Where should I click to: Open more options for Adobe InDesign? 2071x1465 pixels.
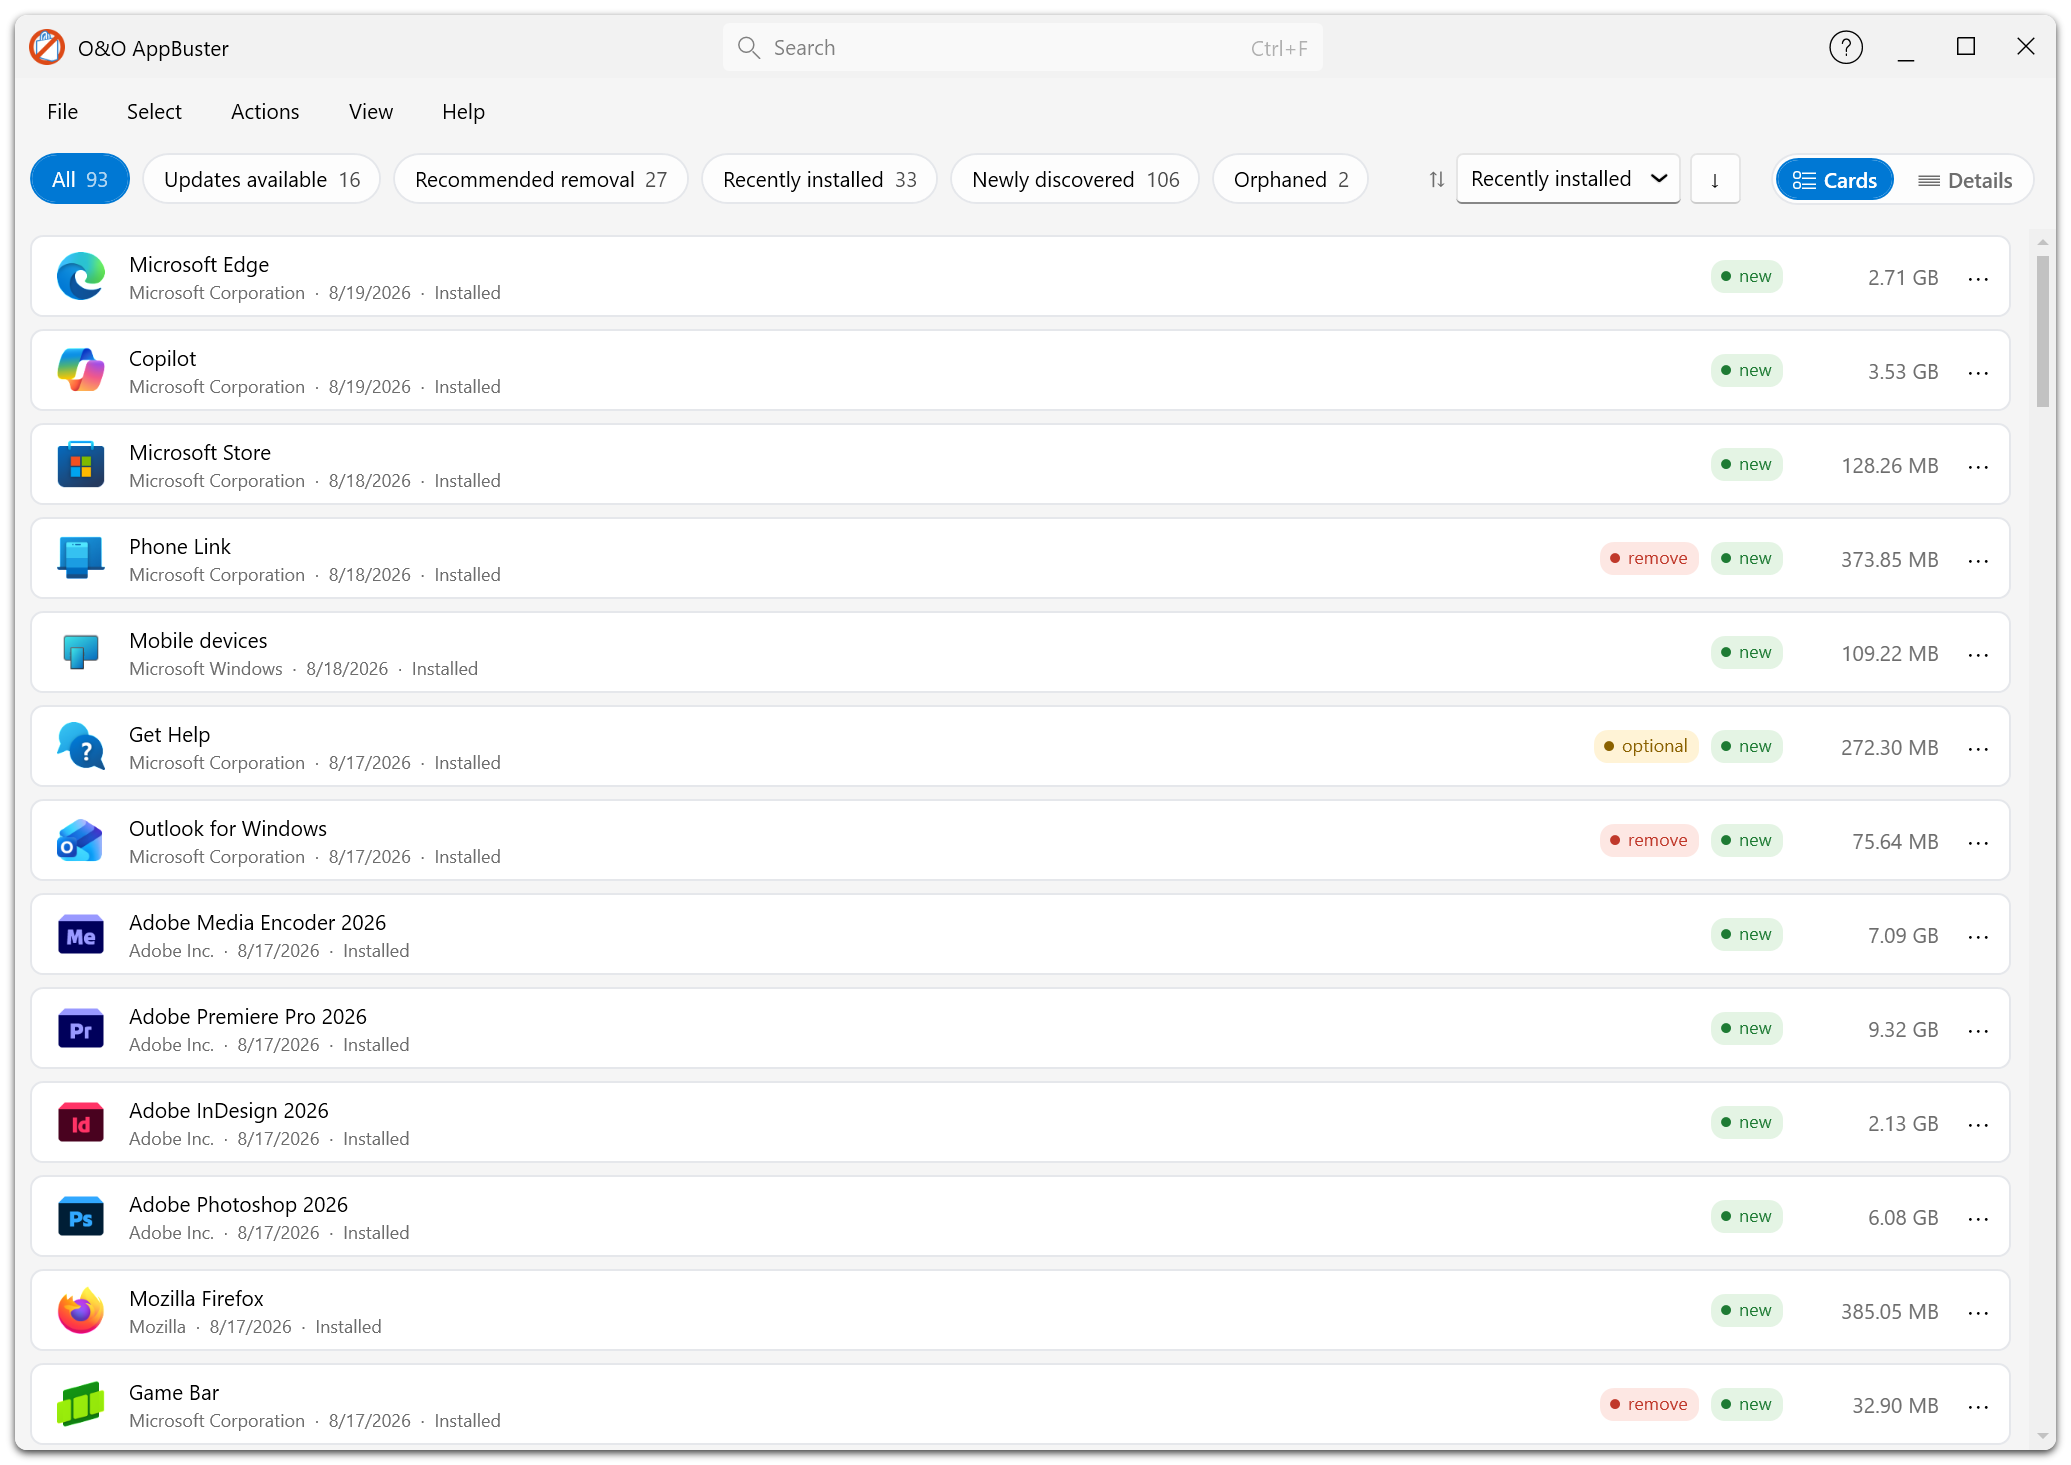pyautogui.click(x=1978, y=1124)
